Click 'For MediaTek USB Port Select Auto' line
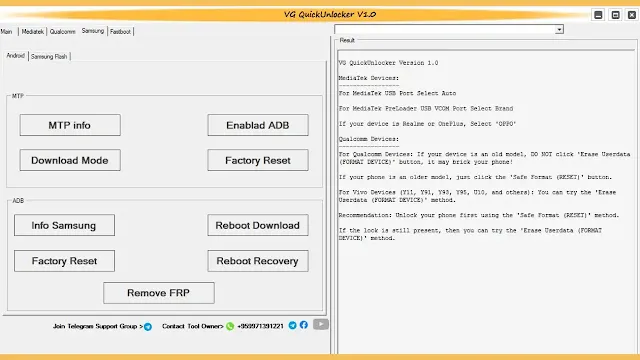 click(397, 93)
